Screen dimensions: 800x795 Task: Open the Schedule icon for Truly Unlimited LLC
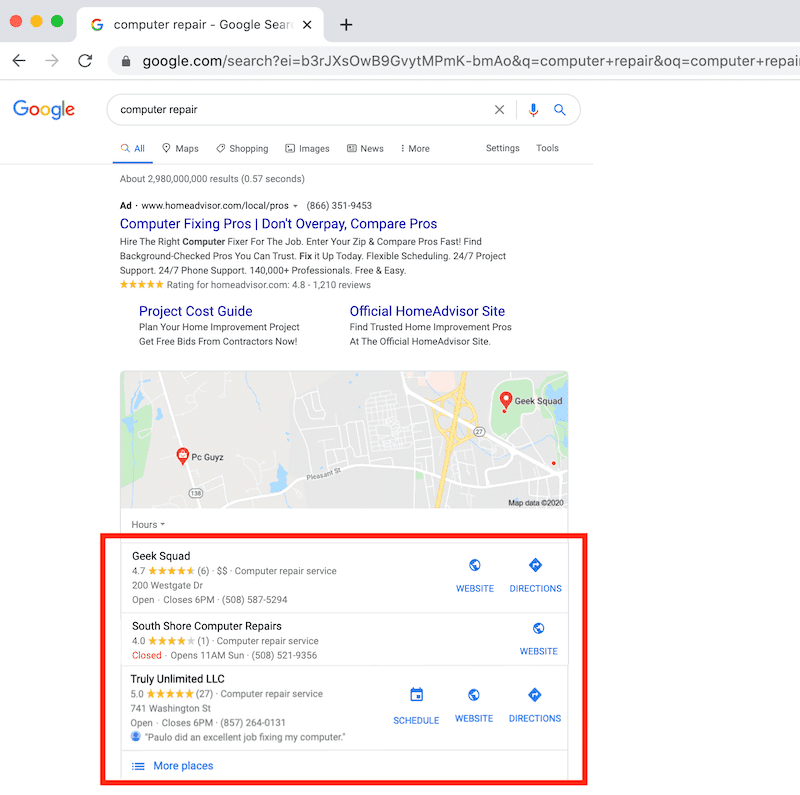click(416, 694)
